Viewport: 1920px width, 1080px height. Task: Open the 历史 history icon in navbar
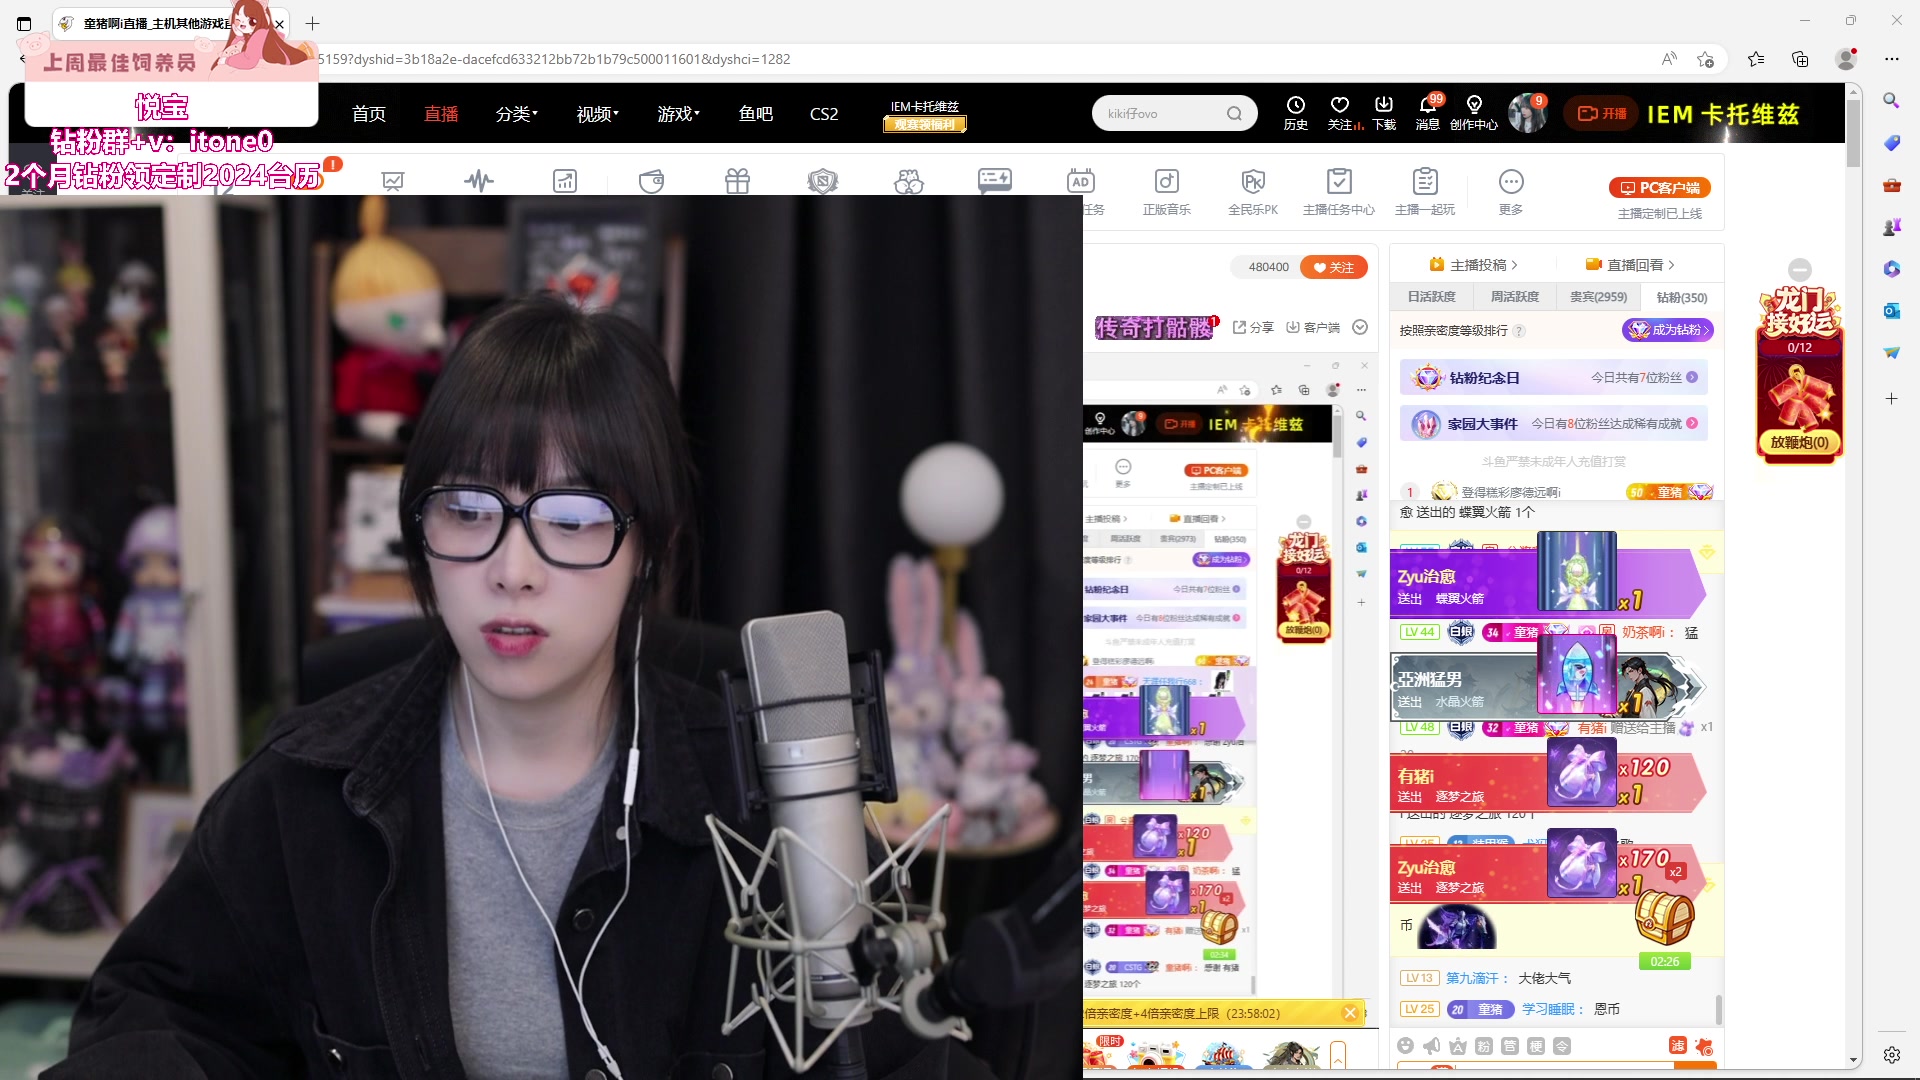[1295, 112]
